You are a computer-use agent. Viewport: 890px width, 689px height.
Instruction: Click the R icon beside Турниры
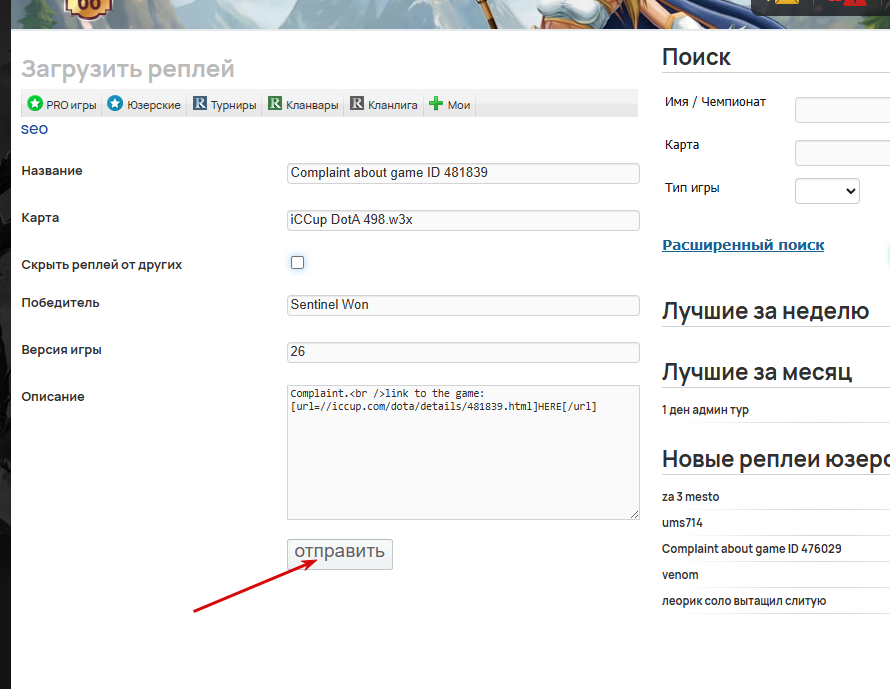[x=200, y=103]
